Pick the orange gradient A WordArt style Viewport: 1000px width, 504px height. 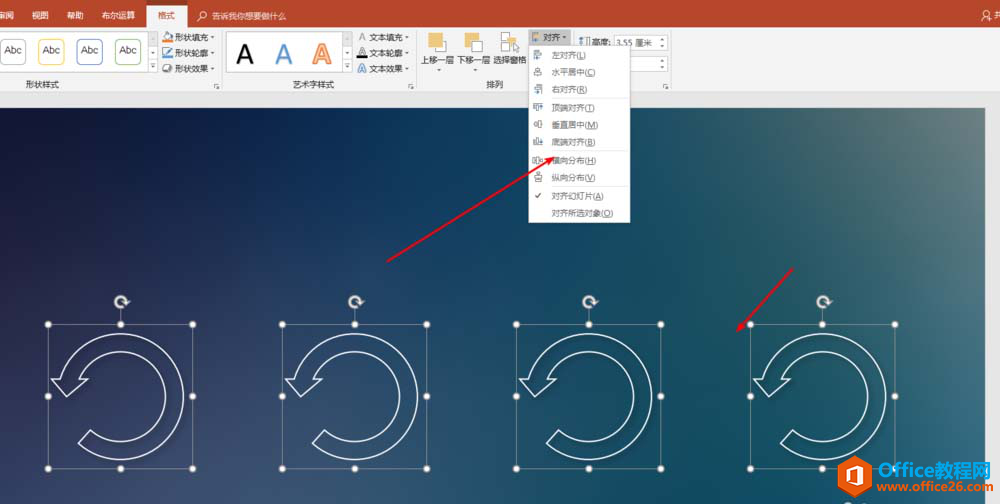click(x=322, y=53)
